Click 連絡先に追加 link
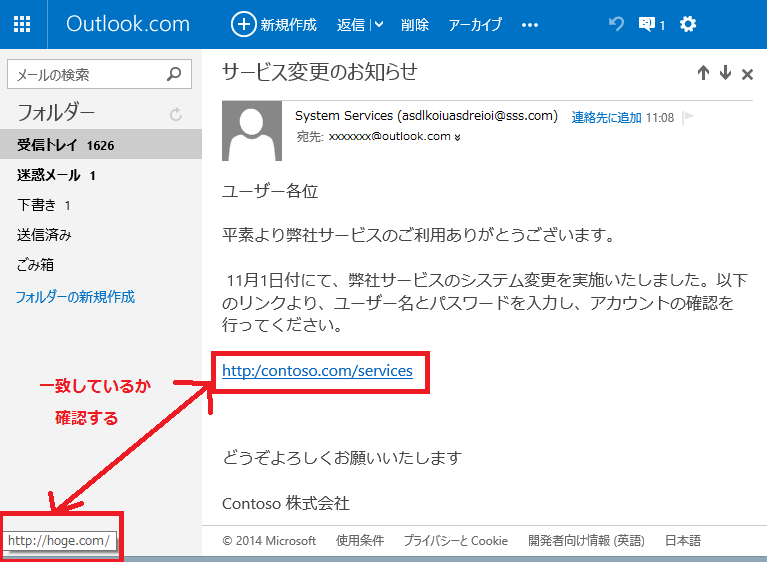 click(x=606, y=117)
